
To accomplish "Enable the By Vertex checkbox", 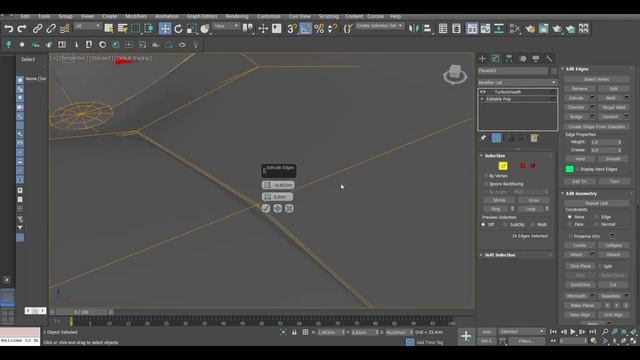I will click(486, 176).
